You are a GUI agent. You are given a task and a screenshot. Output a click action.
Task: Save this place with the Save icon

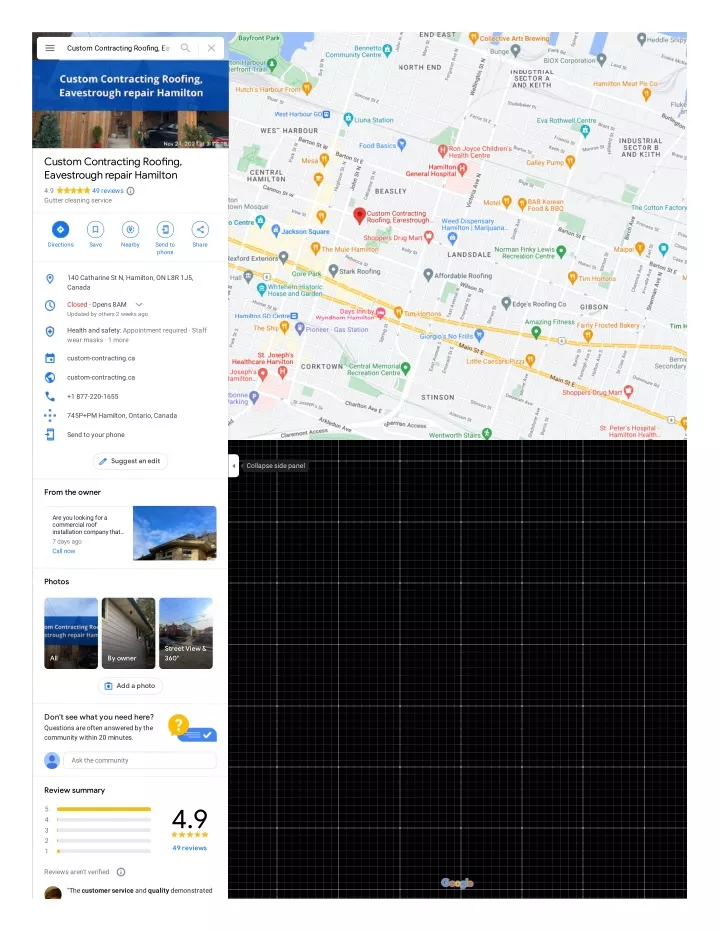tap(95, 229)
